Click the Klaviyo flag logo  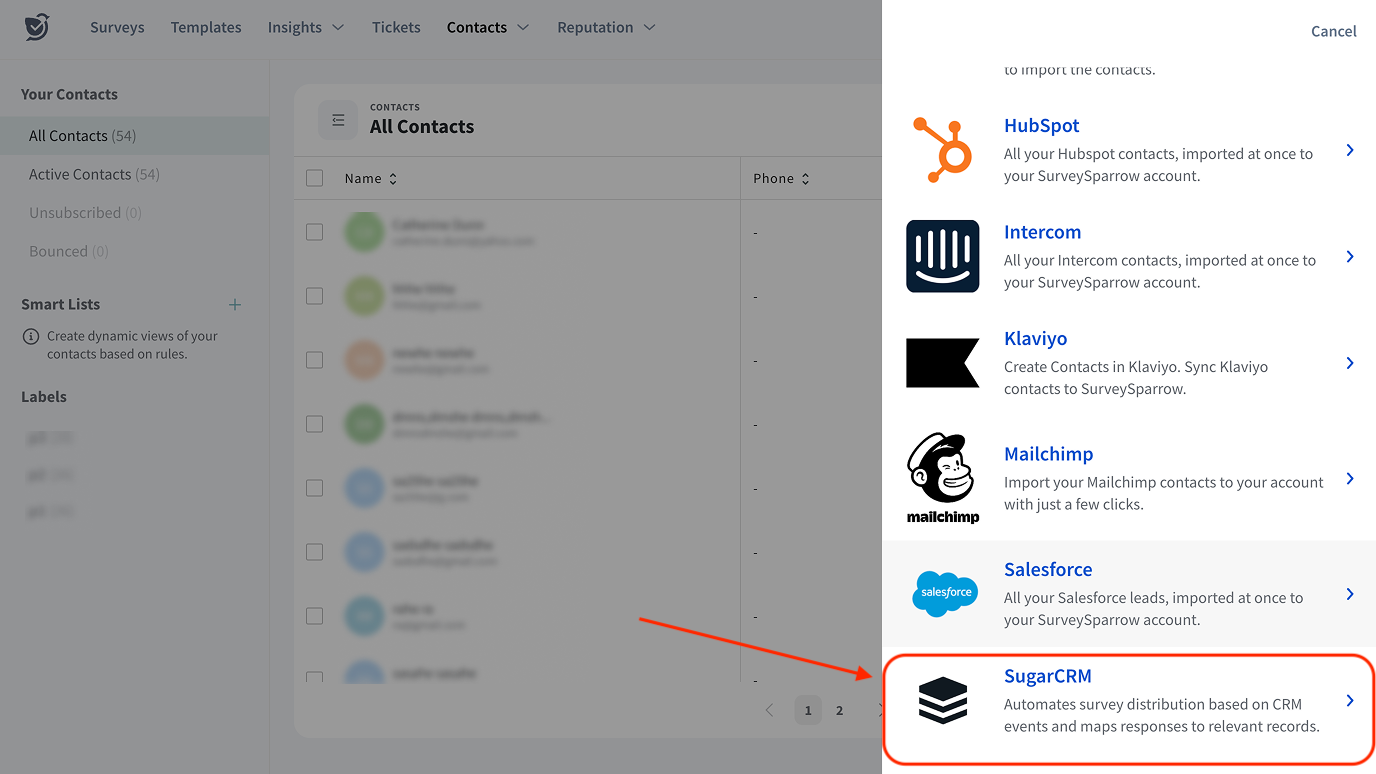[942, 362]
